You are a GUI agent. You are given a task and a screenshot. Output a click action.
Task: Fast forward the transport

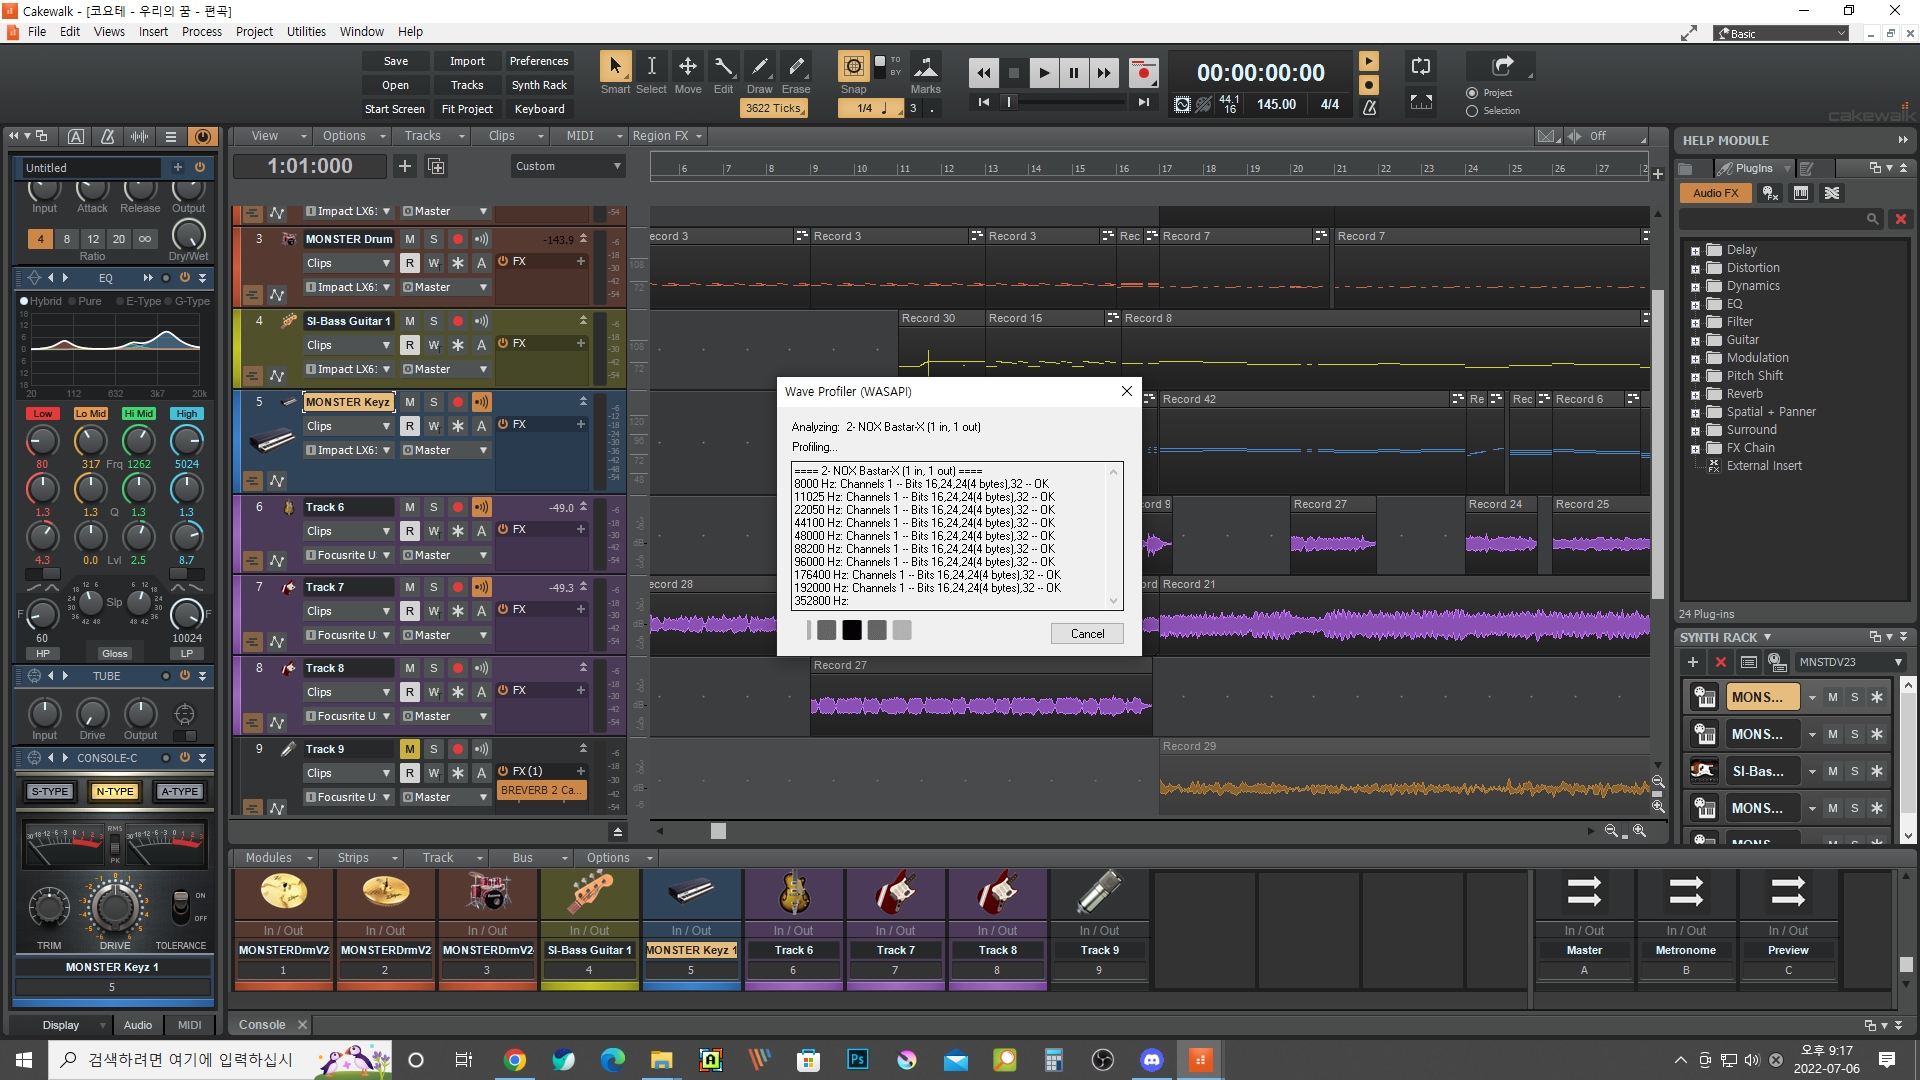(1104, 73)
